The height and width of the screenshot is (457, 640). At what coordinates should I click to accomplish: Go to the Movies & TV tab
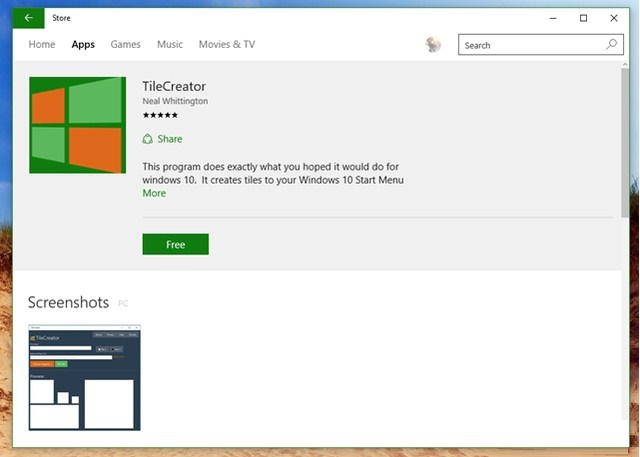coord(227,44)
